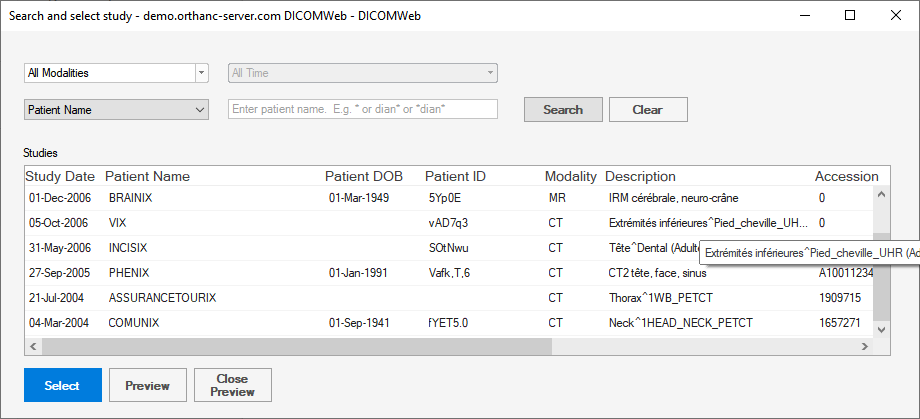Click the scroll down arrow in studies list
Image resolution: width=920 pixels, height=419 pixels.
tap(881, 328)
